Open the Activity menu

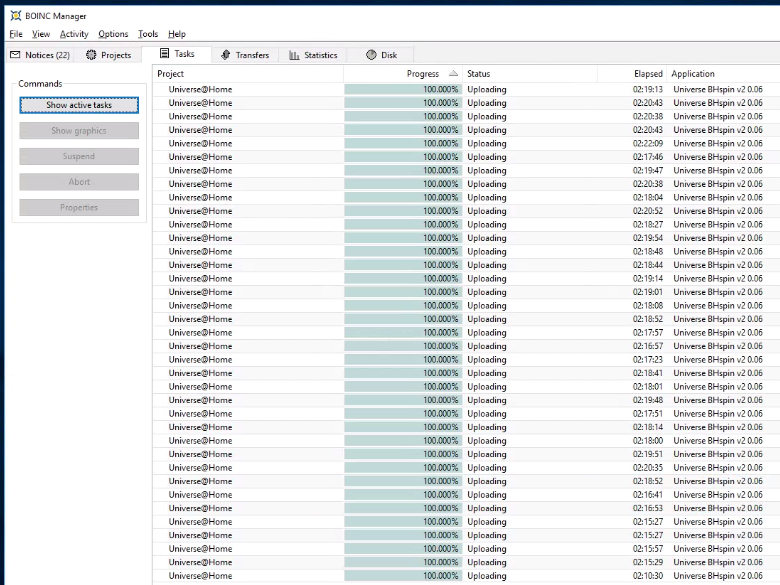(74, 34)
